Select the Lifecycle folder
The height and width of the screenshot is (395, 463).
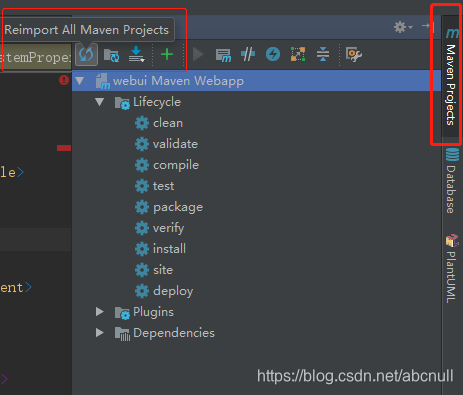148,102
